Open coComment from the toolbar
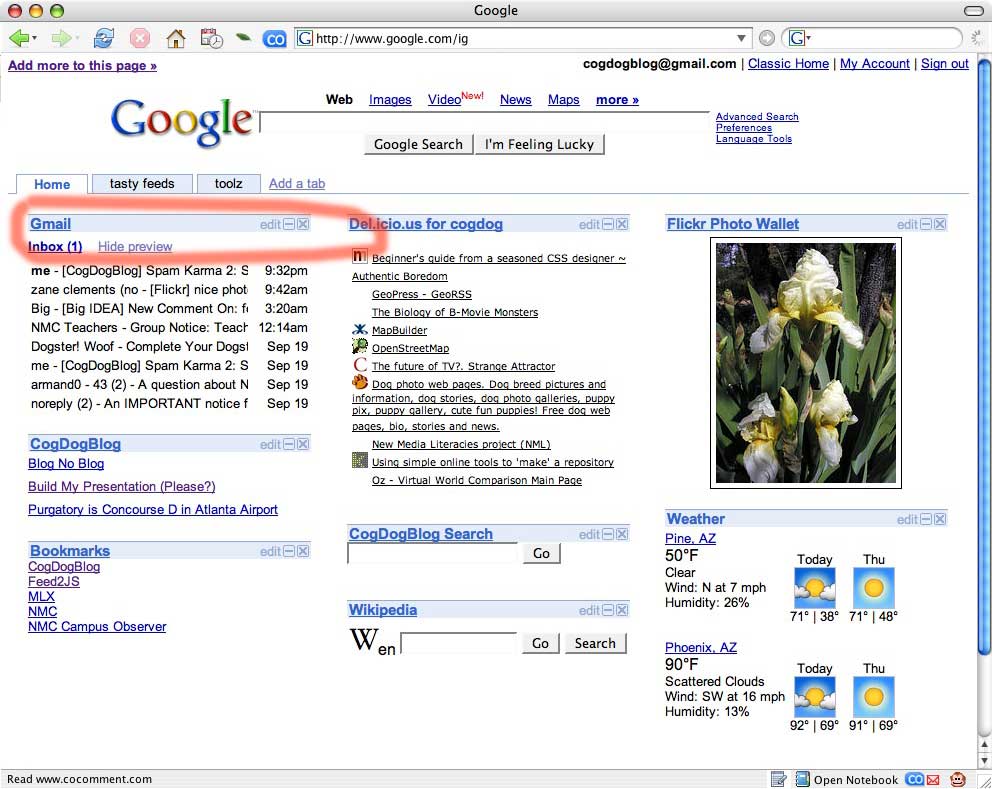This screenshot has height=789, width=992. pos(274,37)
